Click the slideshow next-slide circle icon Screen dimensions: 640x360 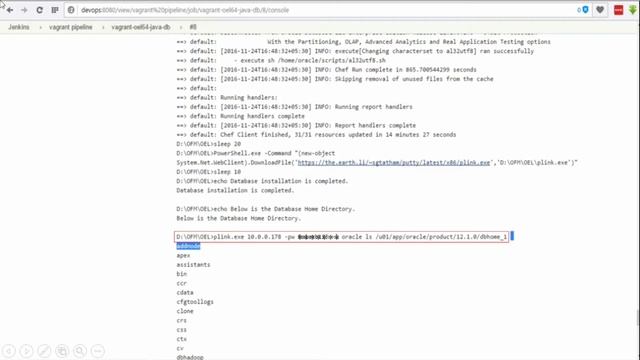pos(27,351)
